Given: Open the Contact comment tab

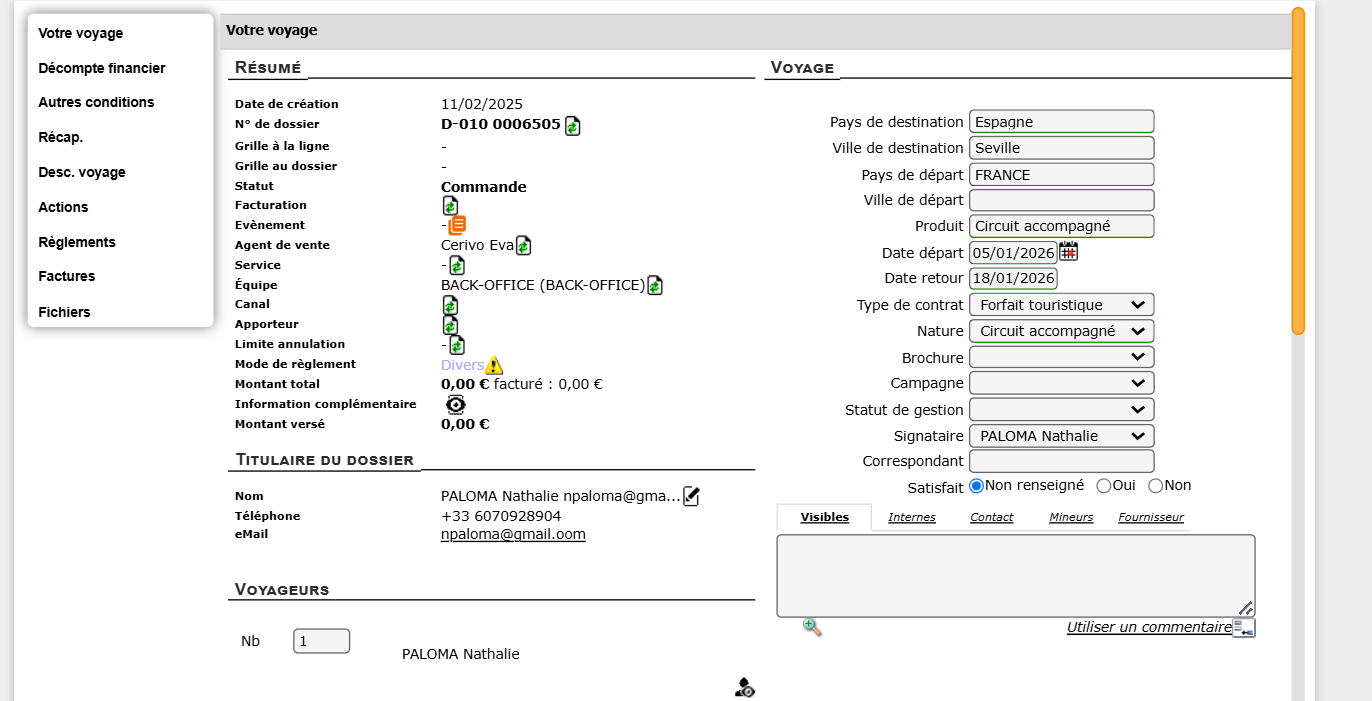Looking at the screenshot, I should tap(991, 517).
